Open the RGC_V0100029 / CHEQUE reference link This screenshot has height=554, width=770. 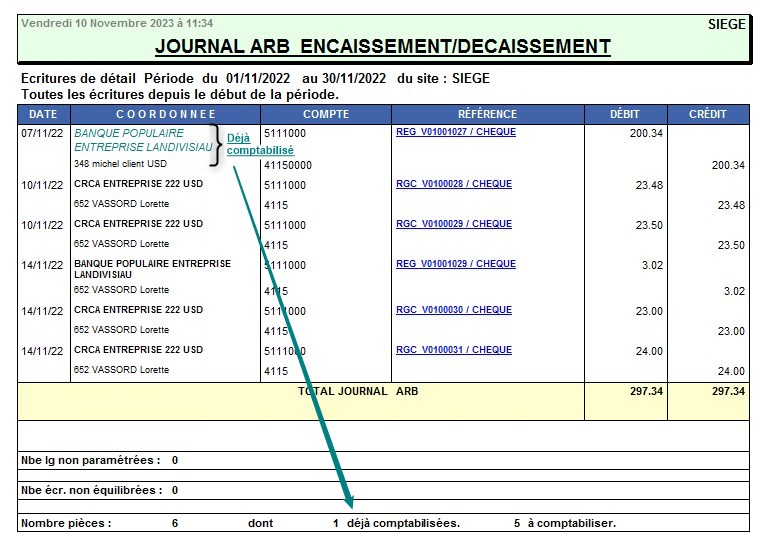[453, 224]
